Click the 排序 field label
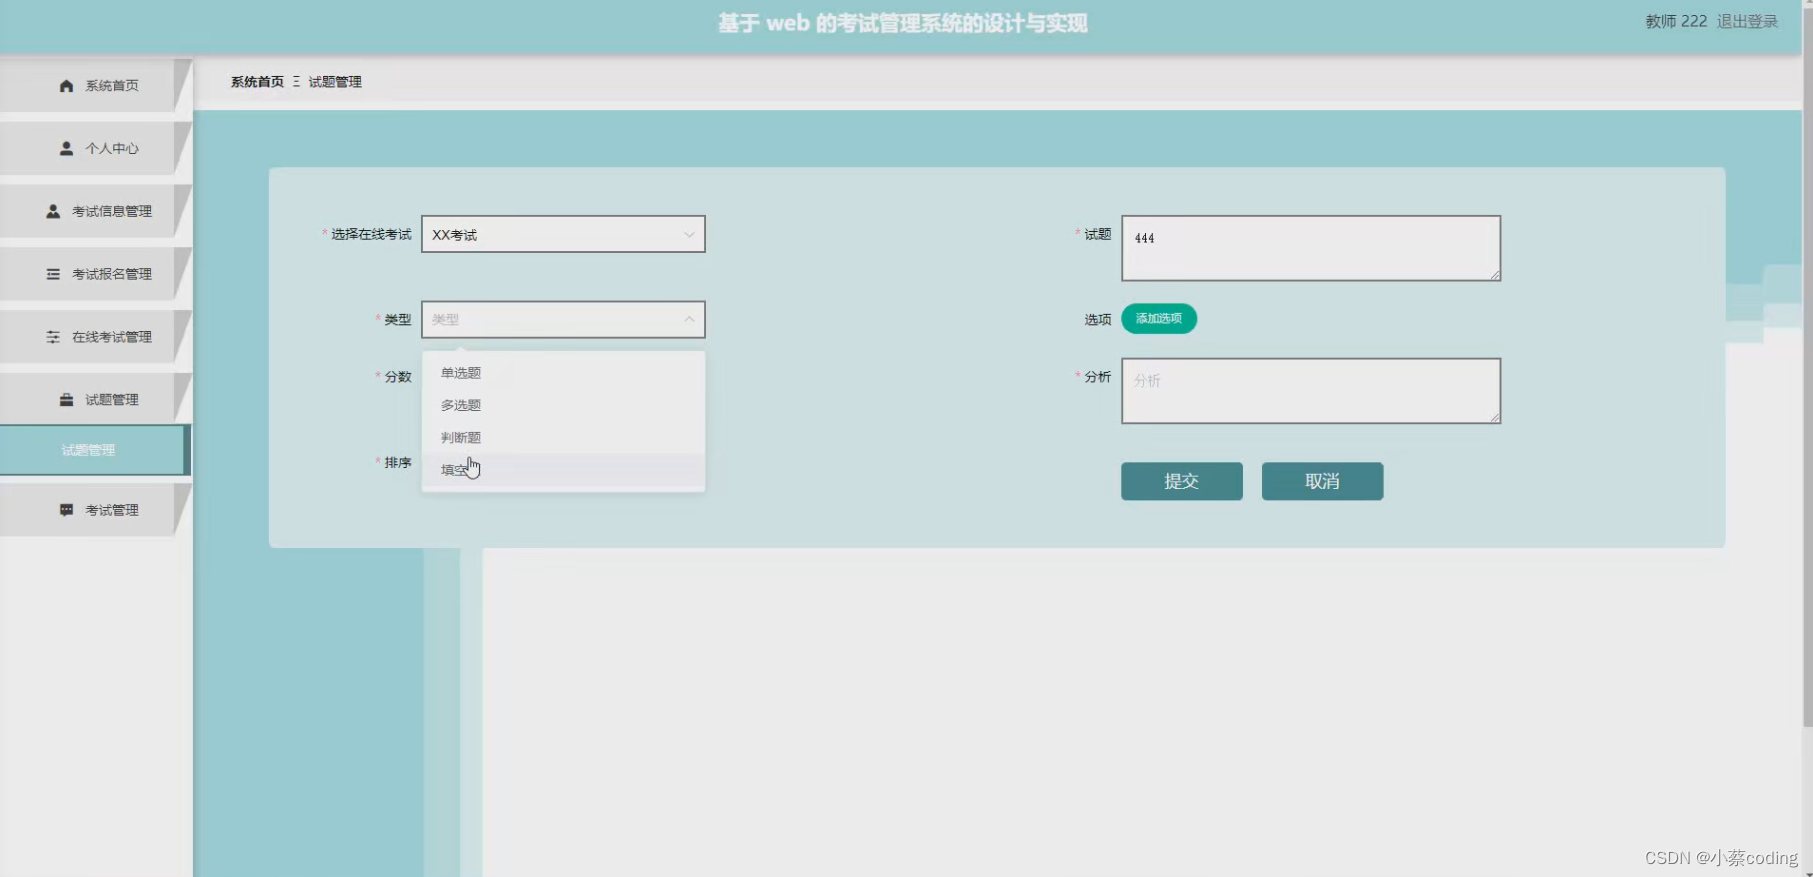The height and width of the screenshot is (877, 1813). click(398, 463)
